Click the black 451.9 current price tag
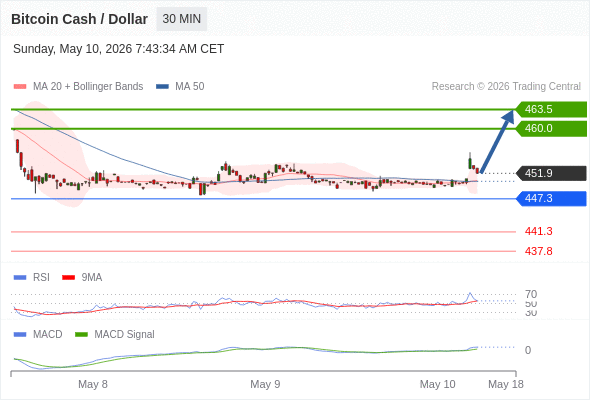 coord(551,173)
